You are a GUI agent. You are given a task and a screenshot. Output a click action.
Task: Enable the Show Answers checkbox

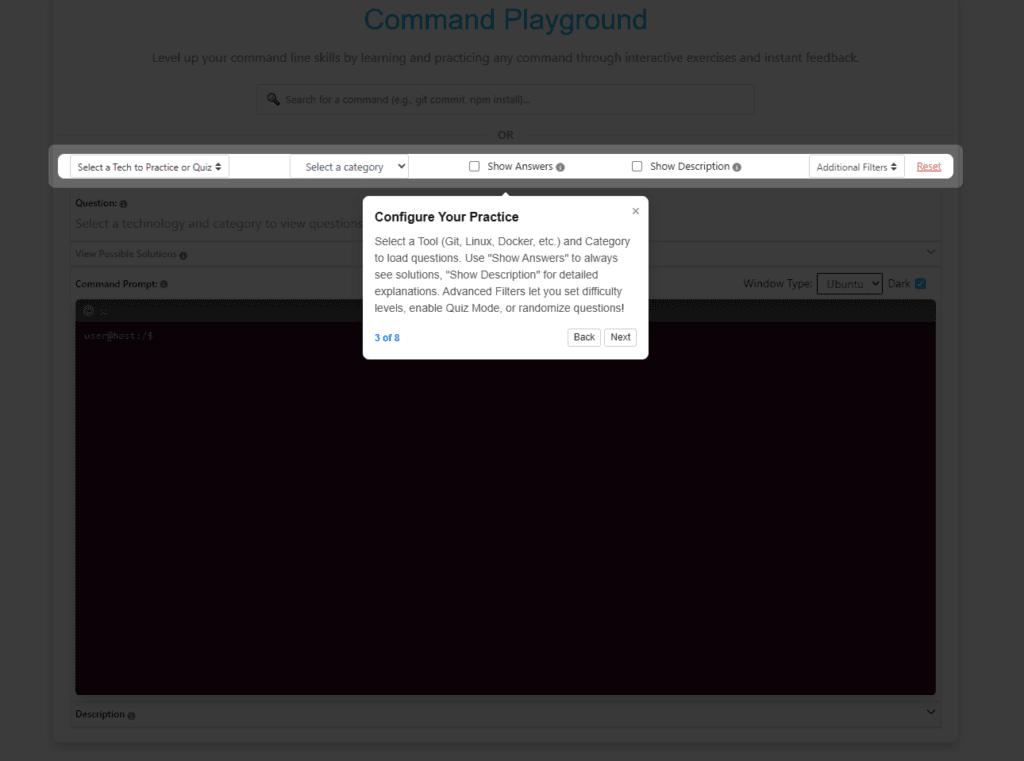[475, 167]
